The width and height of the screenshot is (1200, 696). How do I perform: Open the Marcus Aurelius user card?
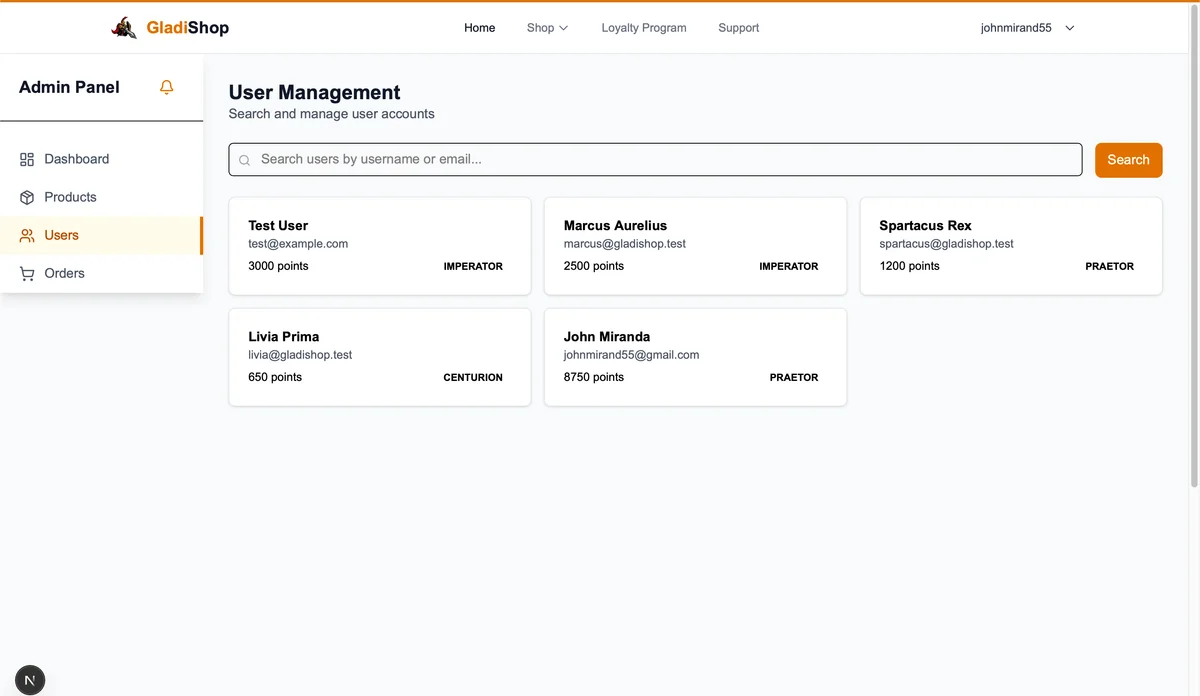click(695, 246)
